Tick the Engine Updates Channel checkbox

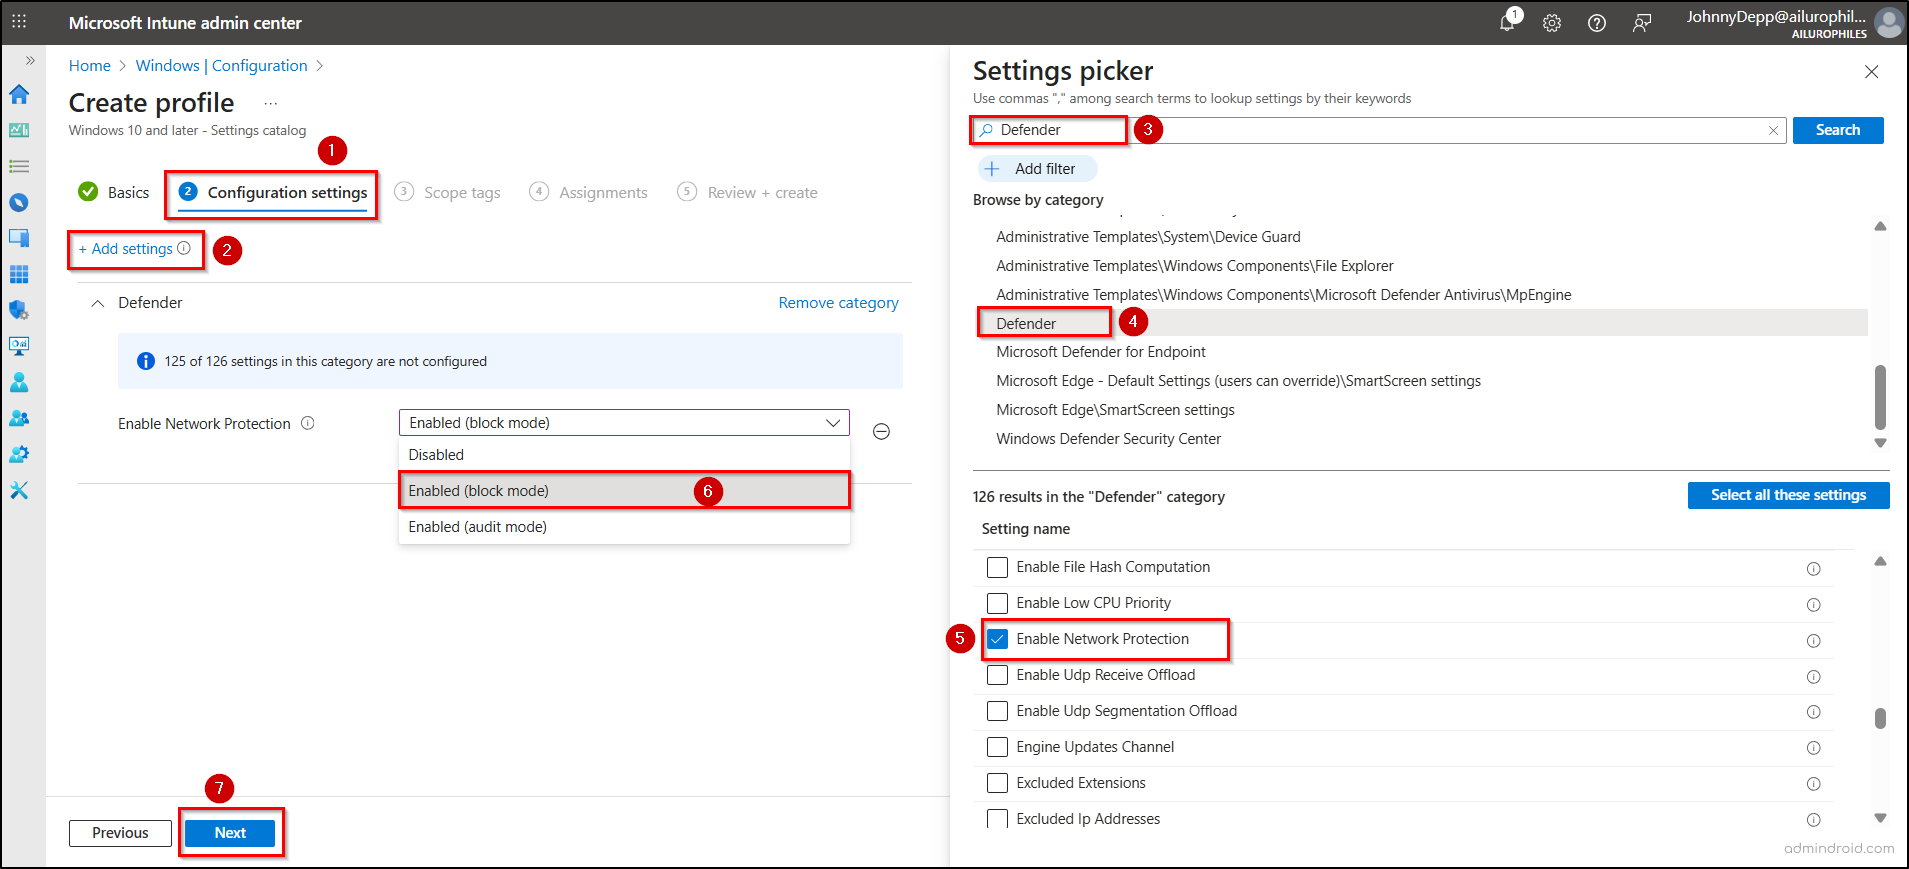click(x=997, y=747)
